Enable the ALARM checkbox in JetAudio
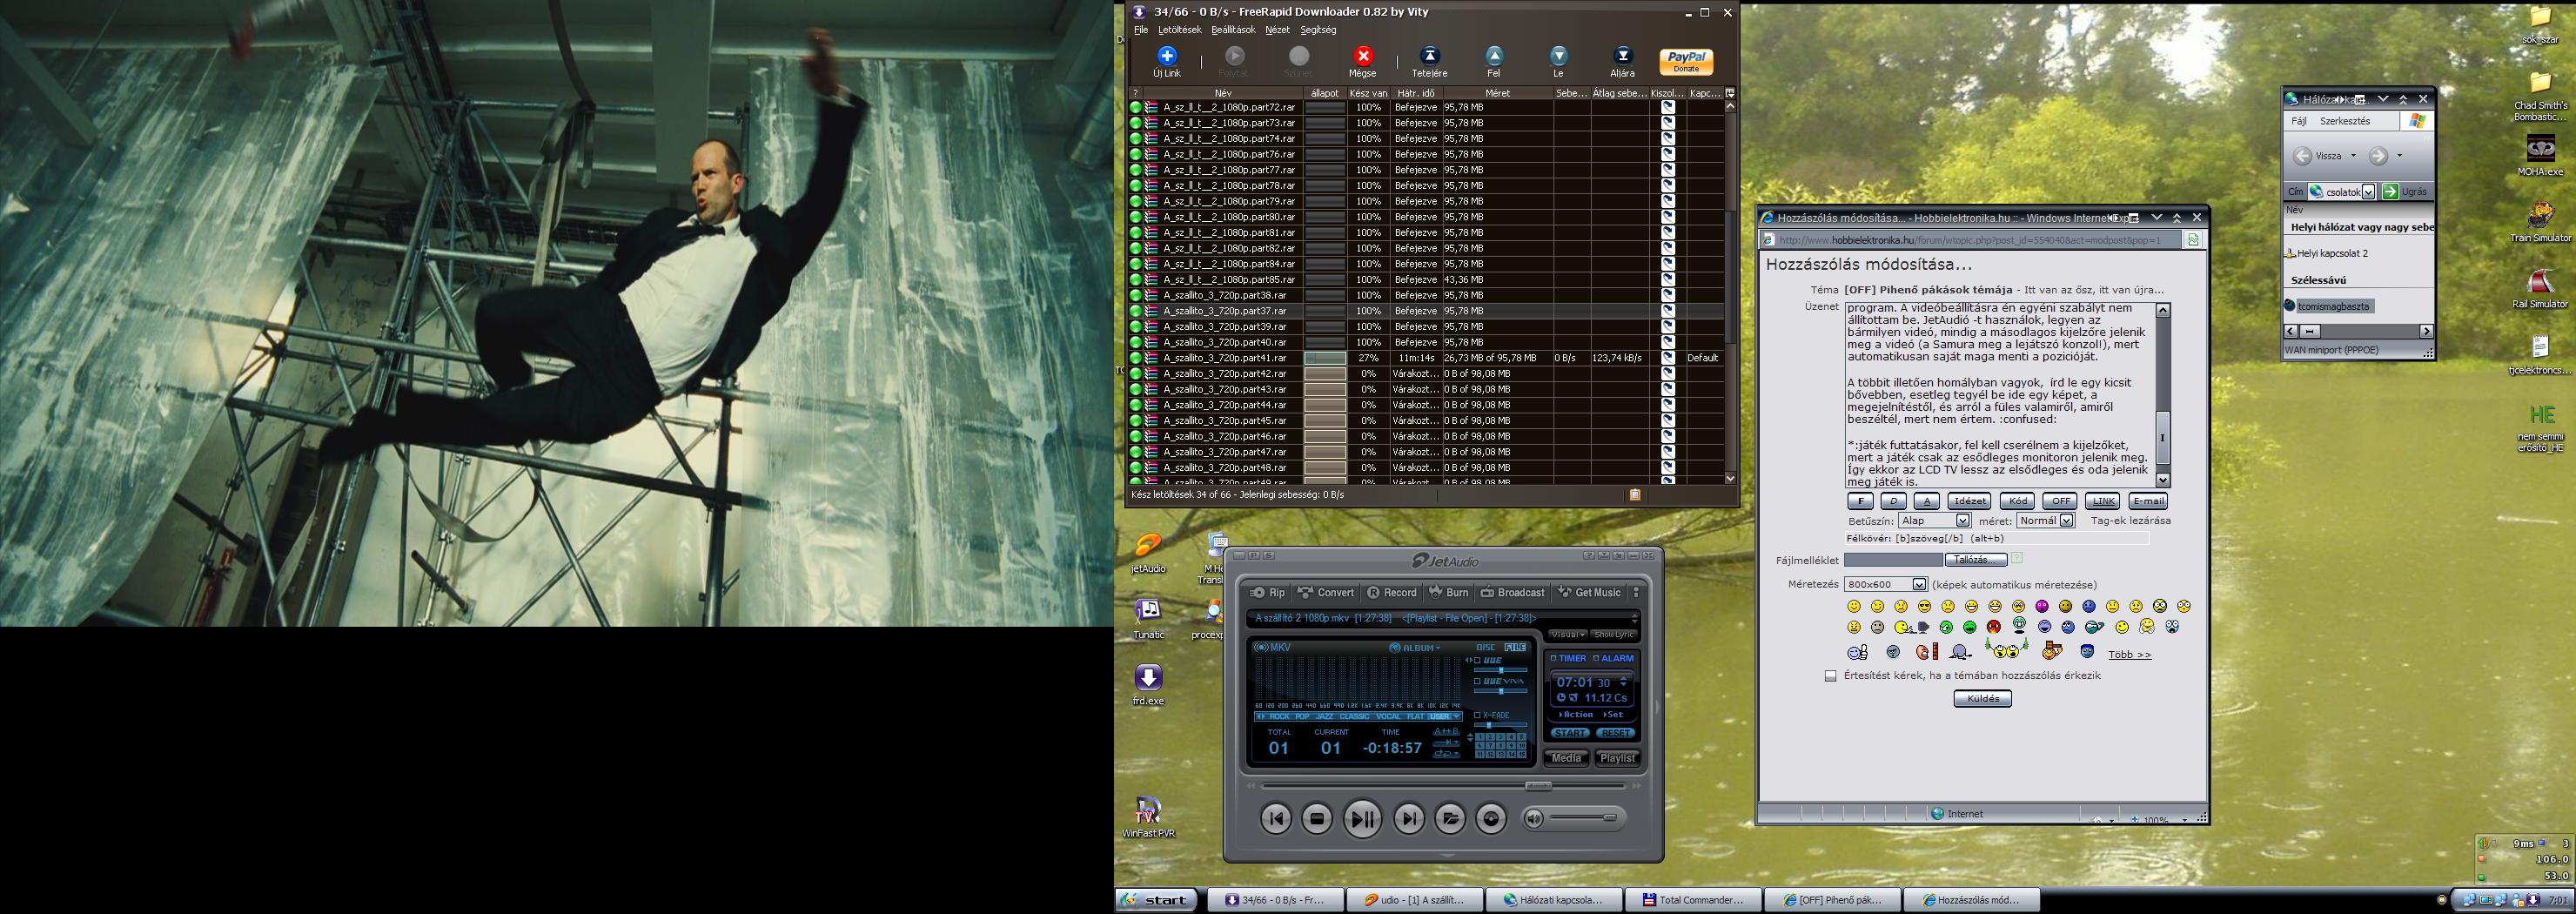The height and width of the screenshot is (914, 2576). point(1596,659)
